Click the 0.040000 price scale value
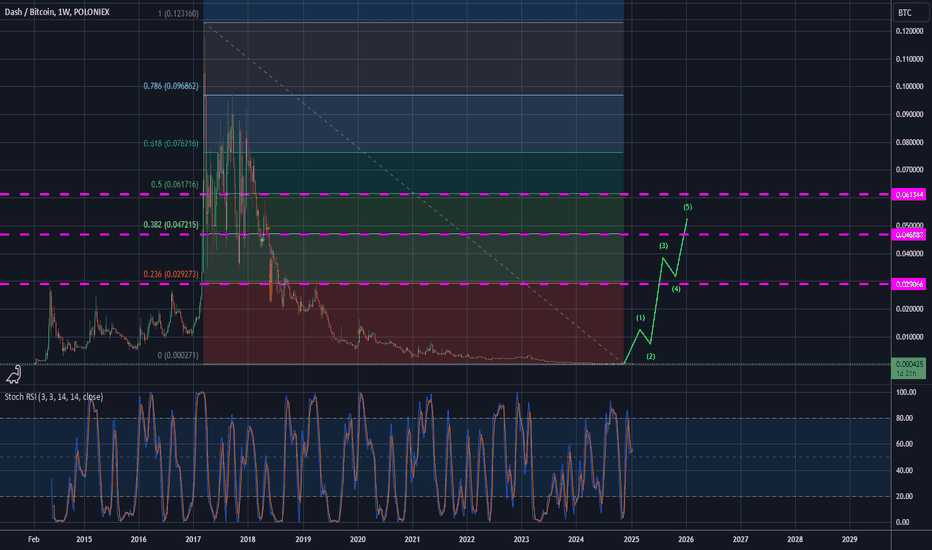This screenshot has height=550, width=932. coord(909,253)
